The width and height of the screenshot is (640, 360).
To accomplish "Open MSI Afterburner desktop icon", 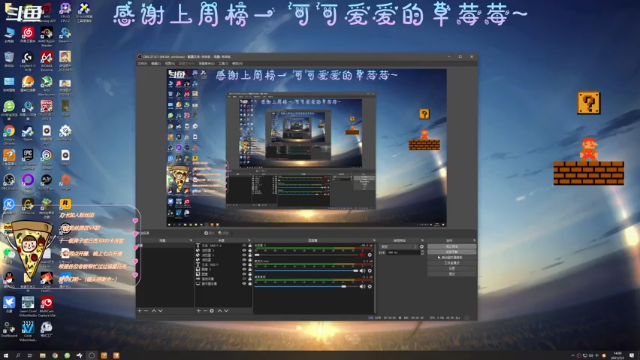I will [46, 85].
